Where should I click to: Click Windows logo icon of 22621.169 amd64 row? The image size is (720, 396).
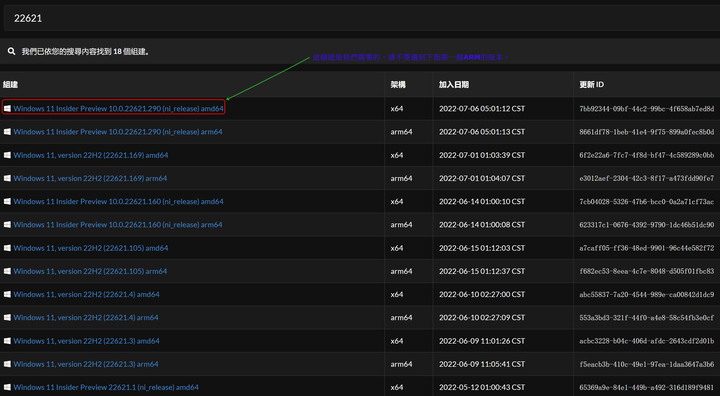click(x=7, y=155)
